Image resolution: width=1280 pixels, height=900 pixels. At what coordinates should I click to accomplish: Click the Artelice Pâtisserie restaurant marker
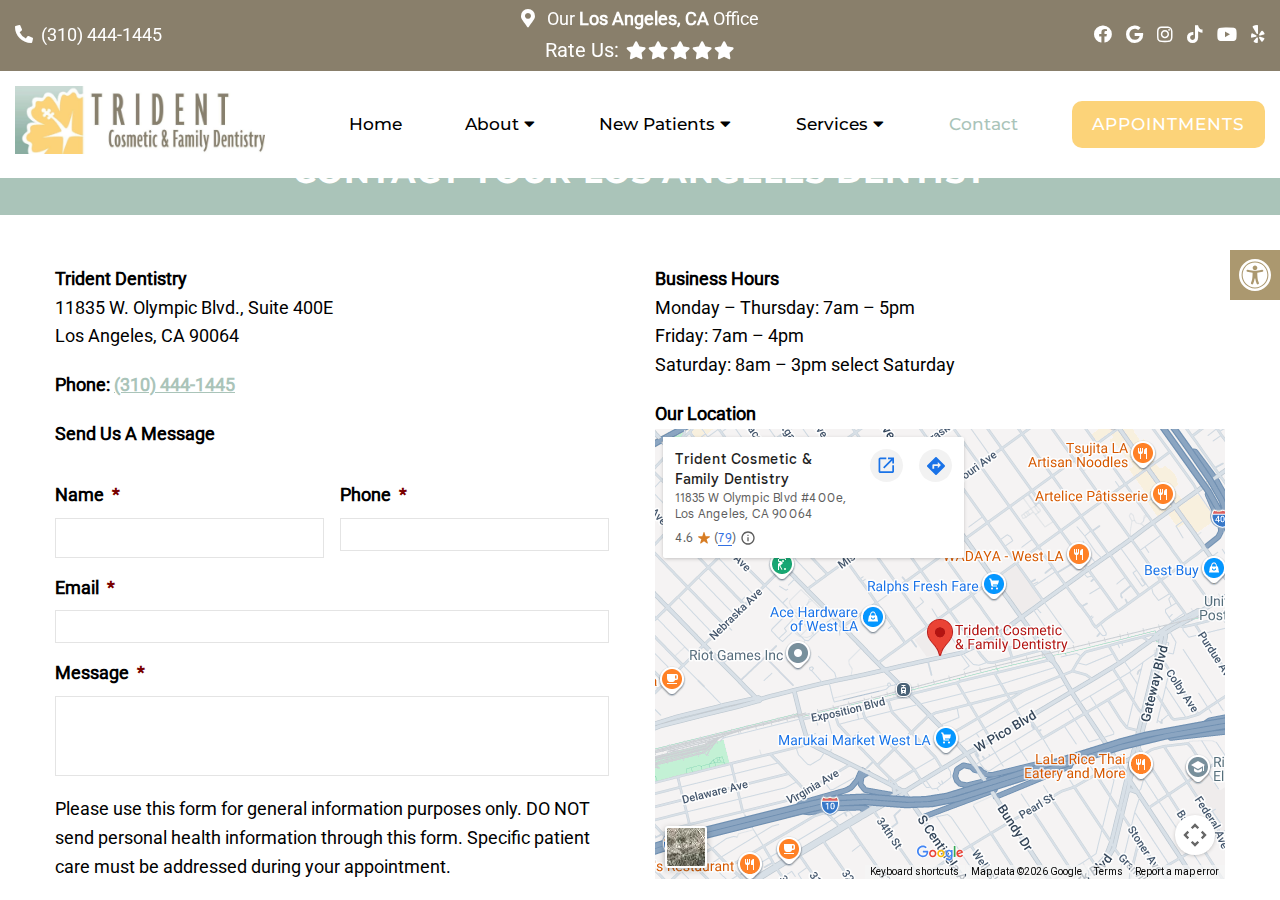coord(1162,494)
